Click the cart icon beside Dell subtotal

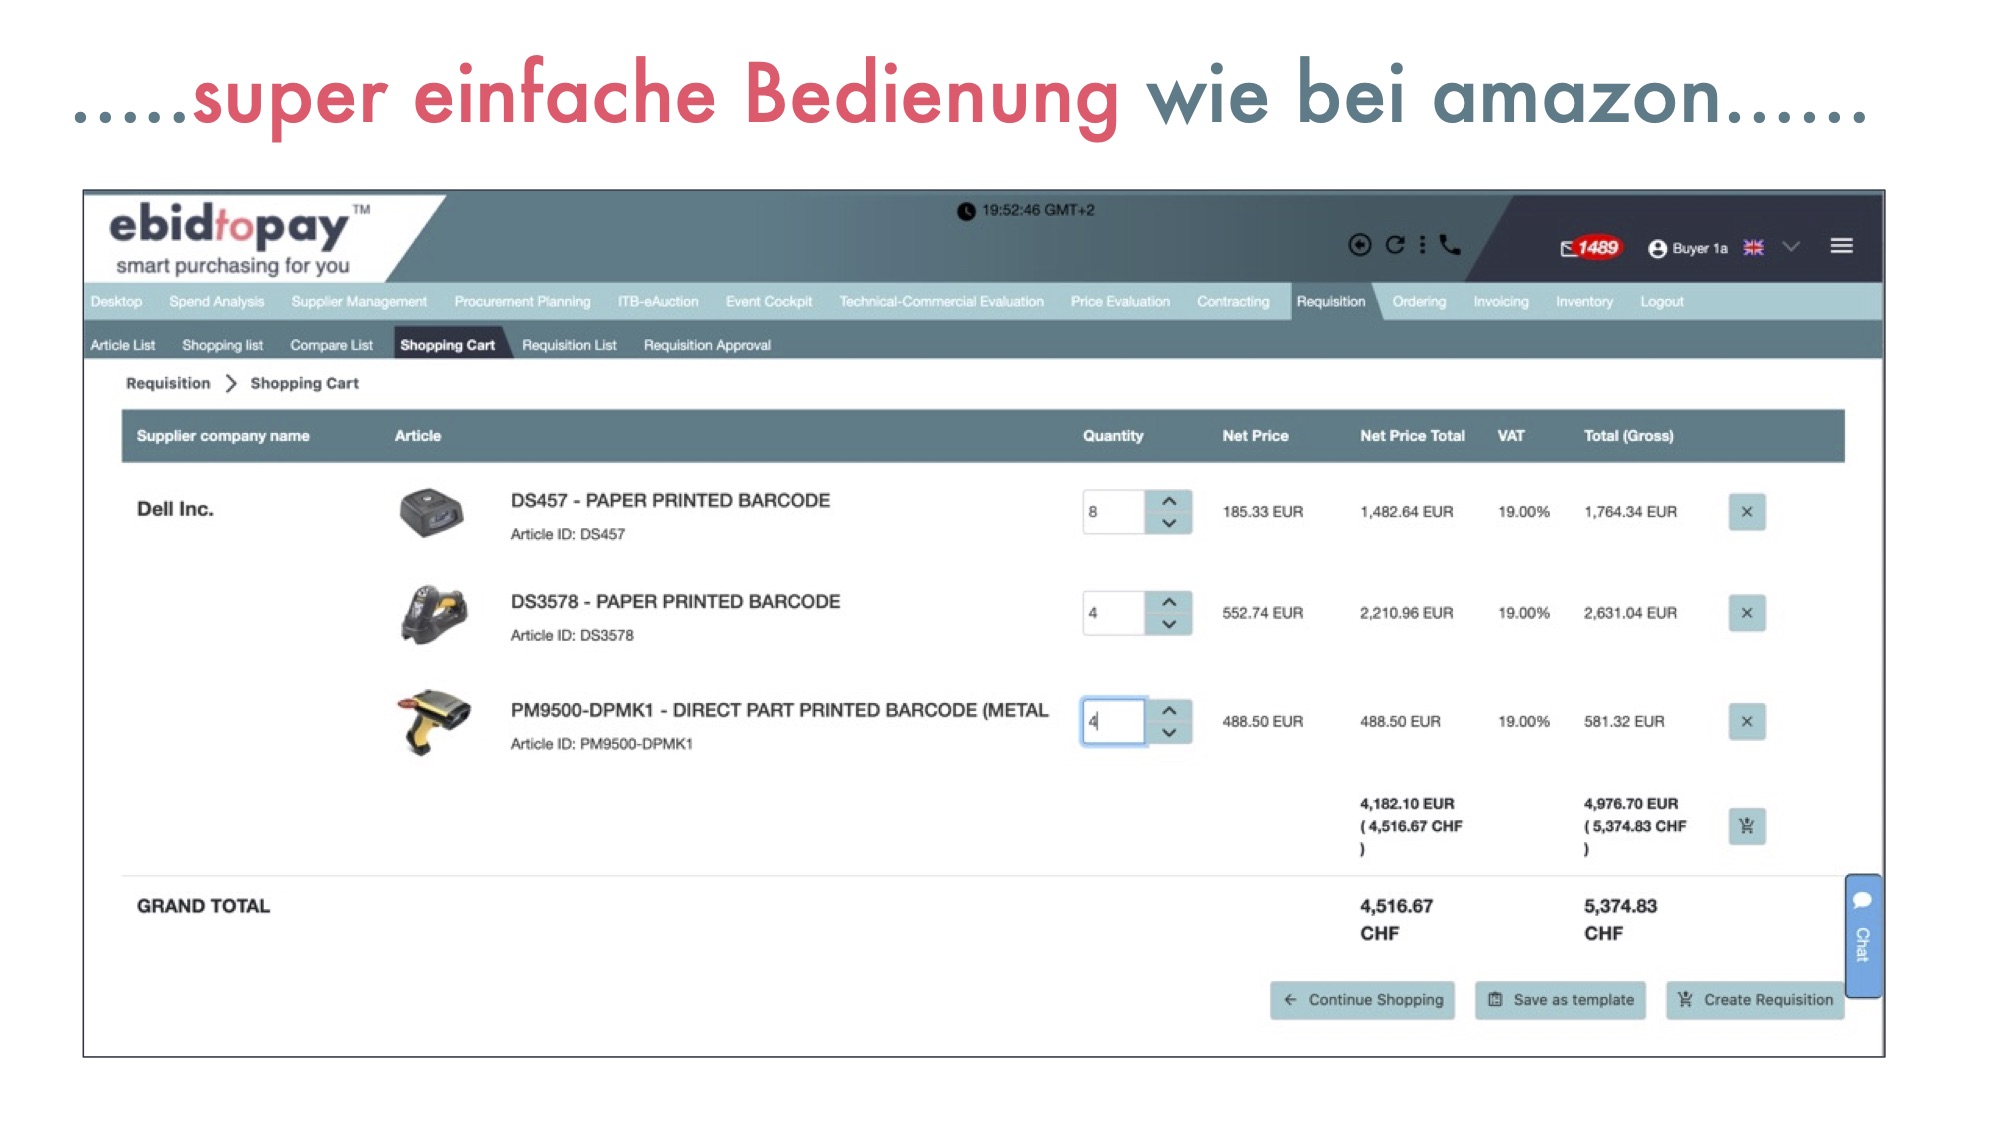[x=1747, y=826]
